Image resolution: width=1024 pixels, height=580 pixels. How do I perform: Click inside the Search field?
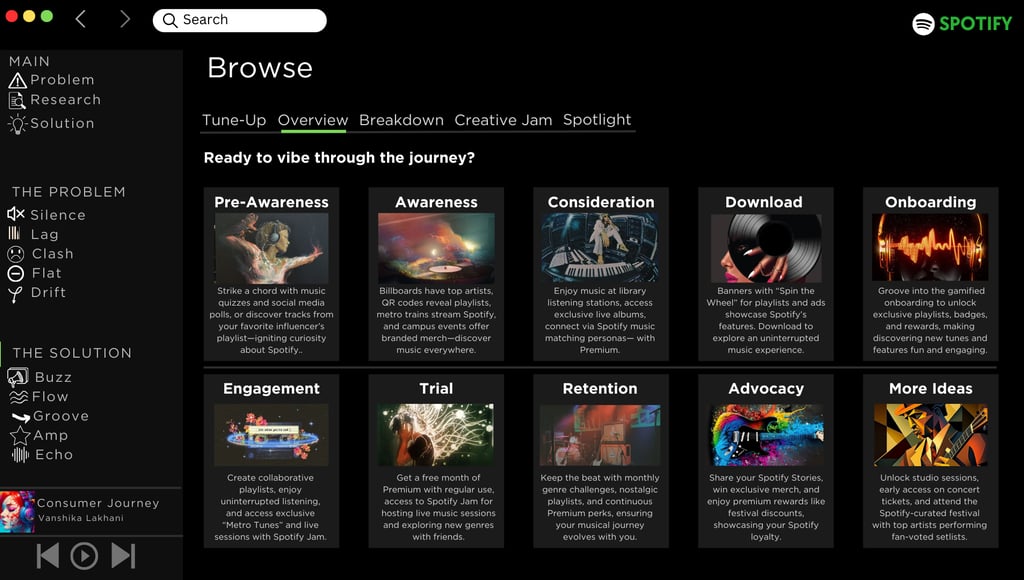tap(240, 20)
